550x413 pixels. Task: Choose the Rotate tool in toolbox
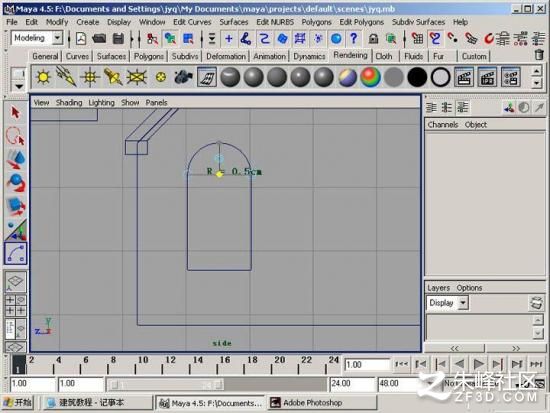click(x=16, y=182)
